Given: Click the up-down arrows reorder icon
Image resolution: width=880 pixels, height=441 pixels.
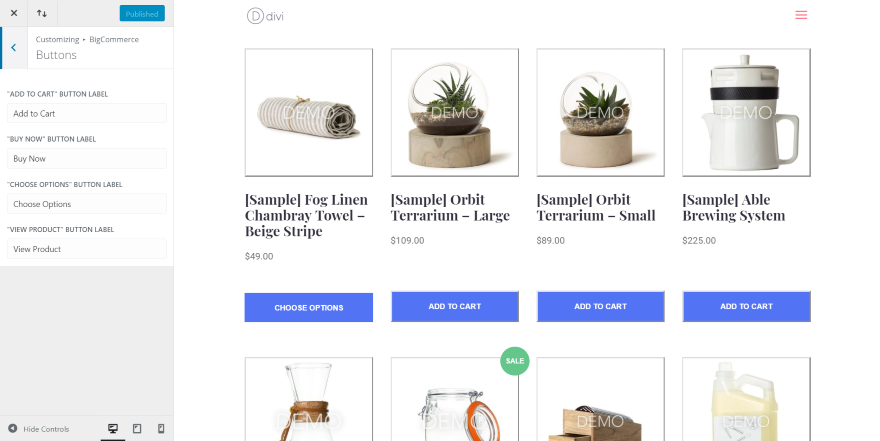Looking at the screenshot, I should pos(42,13).
